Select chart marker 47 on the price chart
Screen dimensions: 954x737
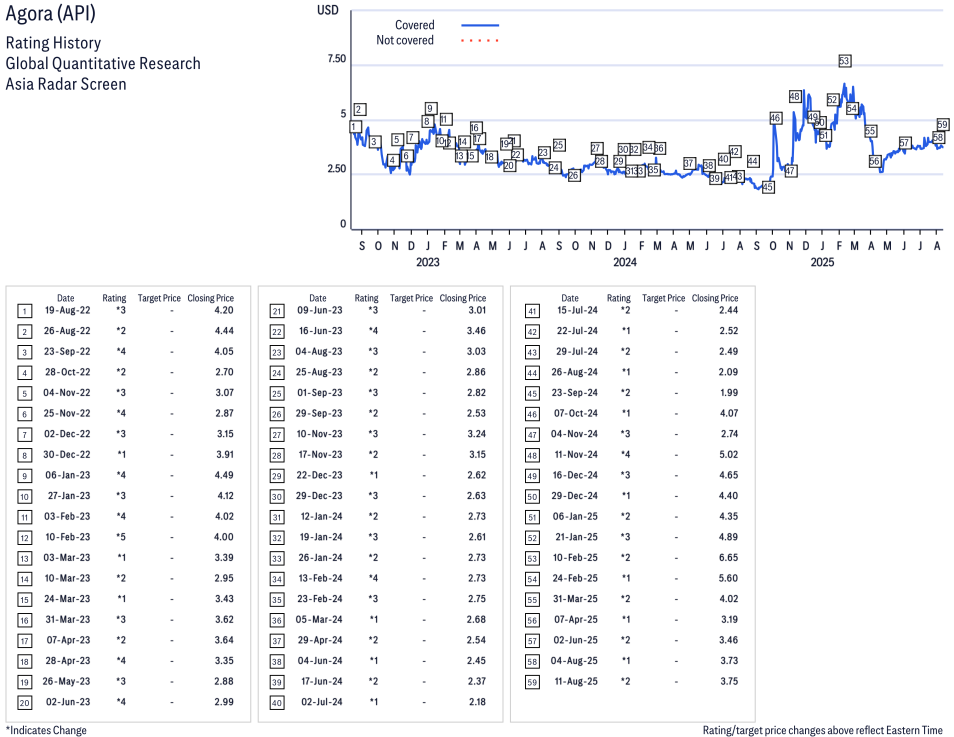[x=790, y=171]
